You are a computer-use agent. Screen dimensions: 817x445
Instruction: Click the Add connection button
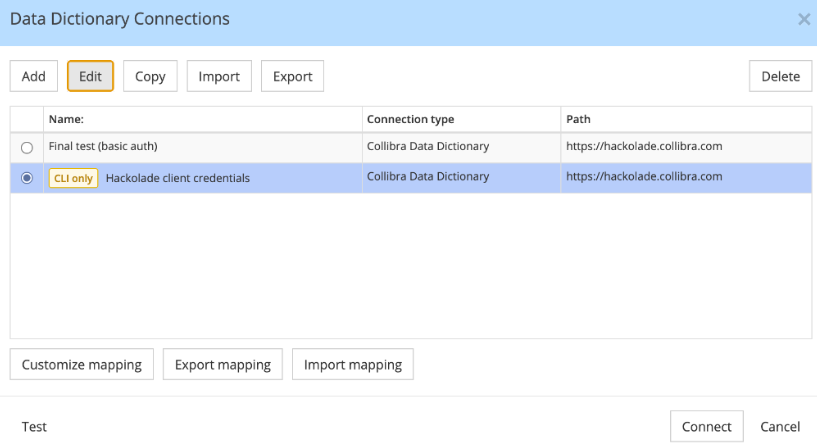click(x=34, y=76)
